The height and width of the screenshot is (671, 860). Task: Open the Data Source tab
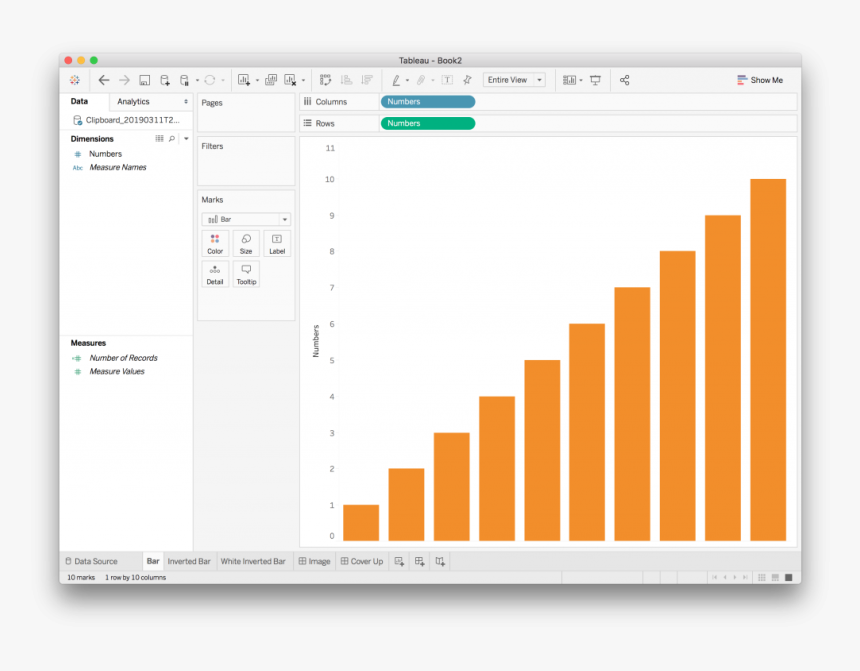click(x=92, y=561)
